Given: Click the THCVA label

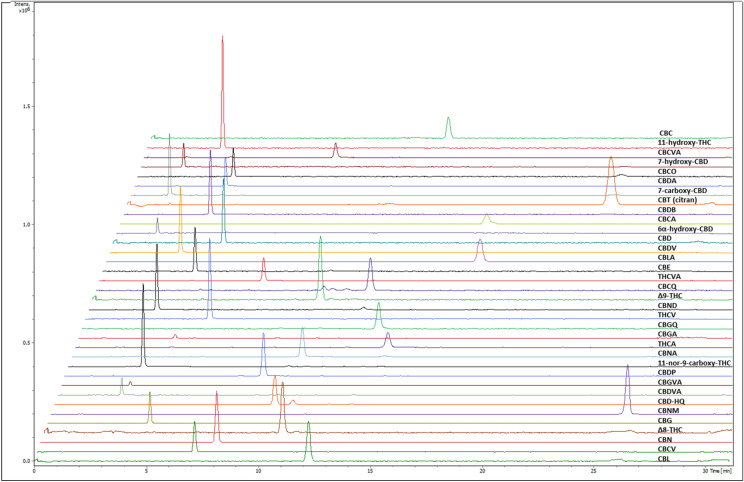Looking at the screenshot, I should point(669,277).
